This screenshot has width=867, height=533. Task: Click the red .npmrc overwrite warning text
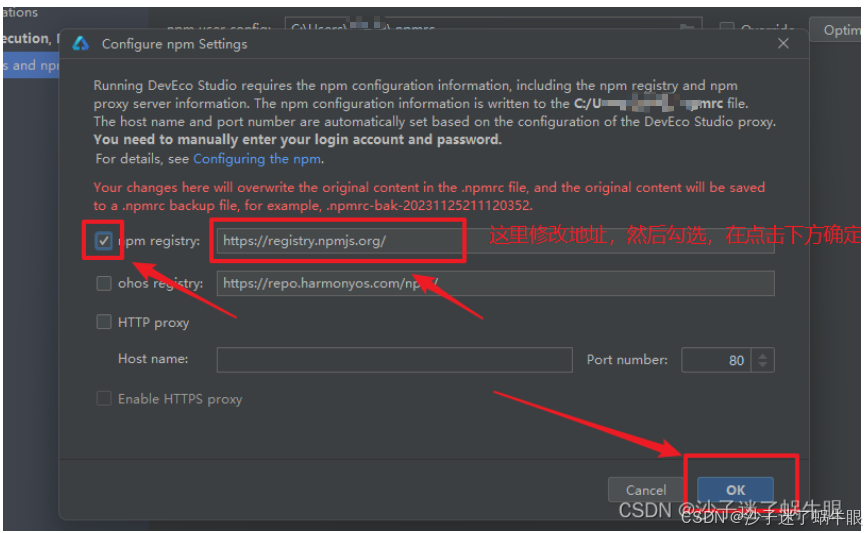[429, 196]
